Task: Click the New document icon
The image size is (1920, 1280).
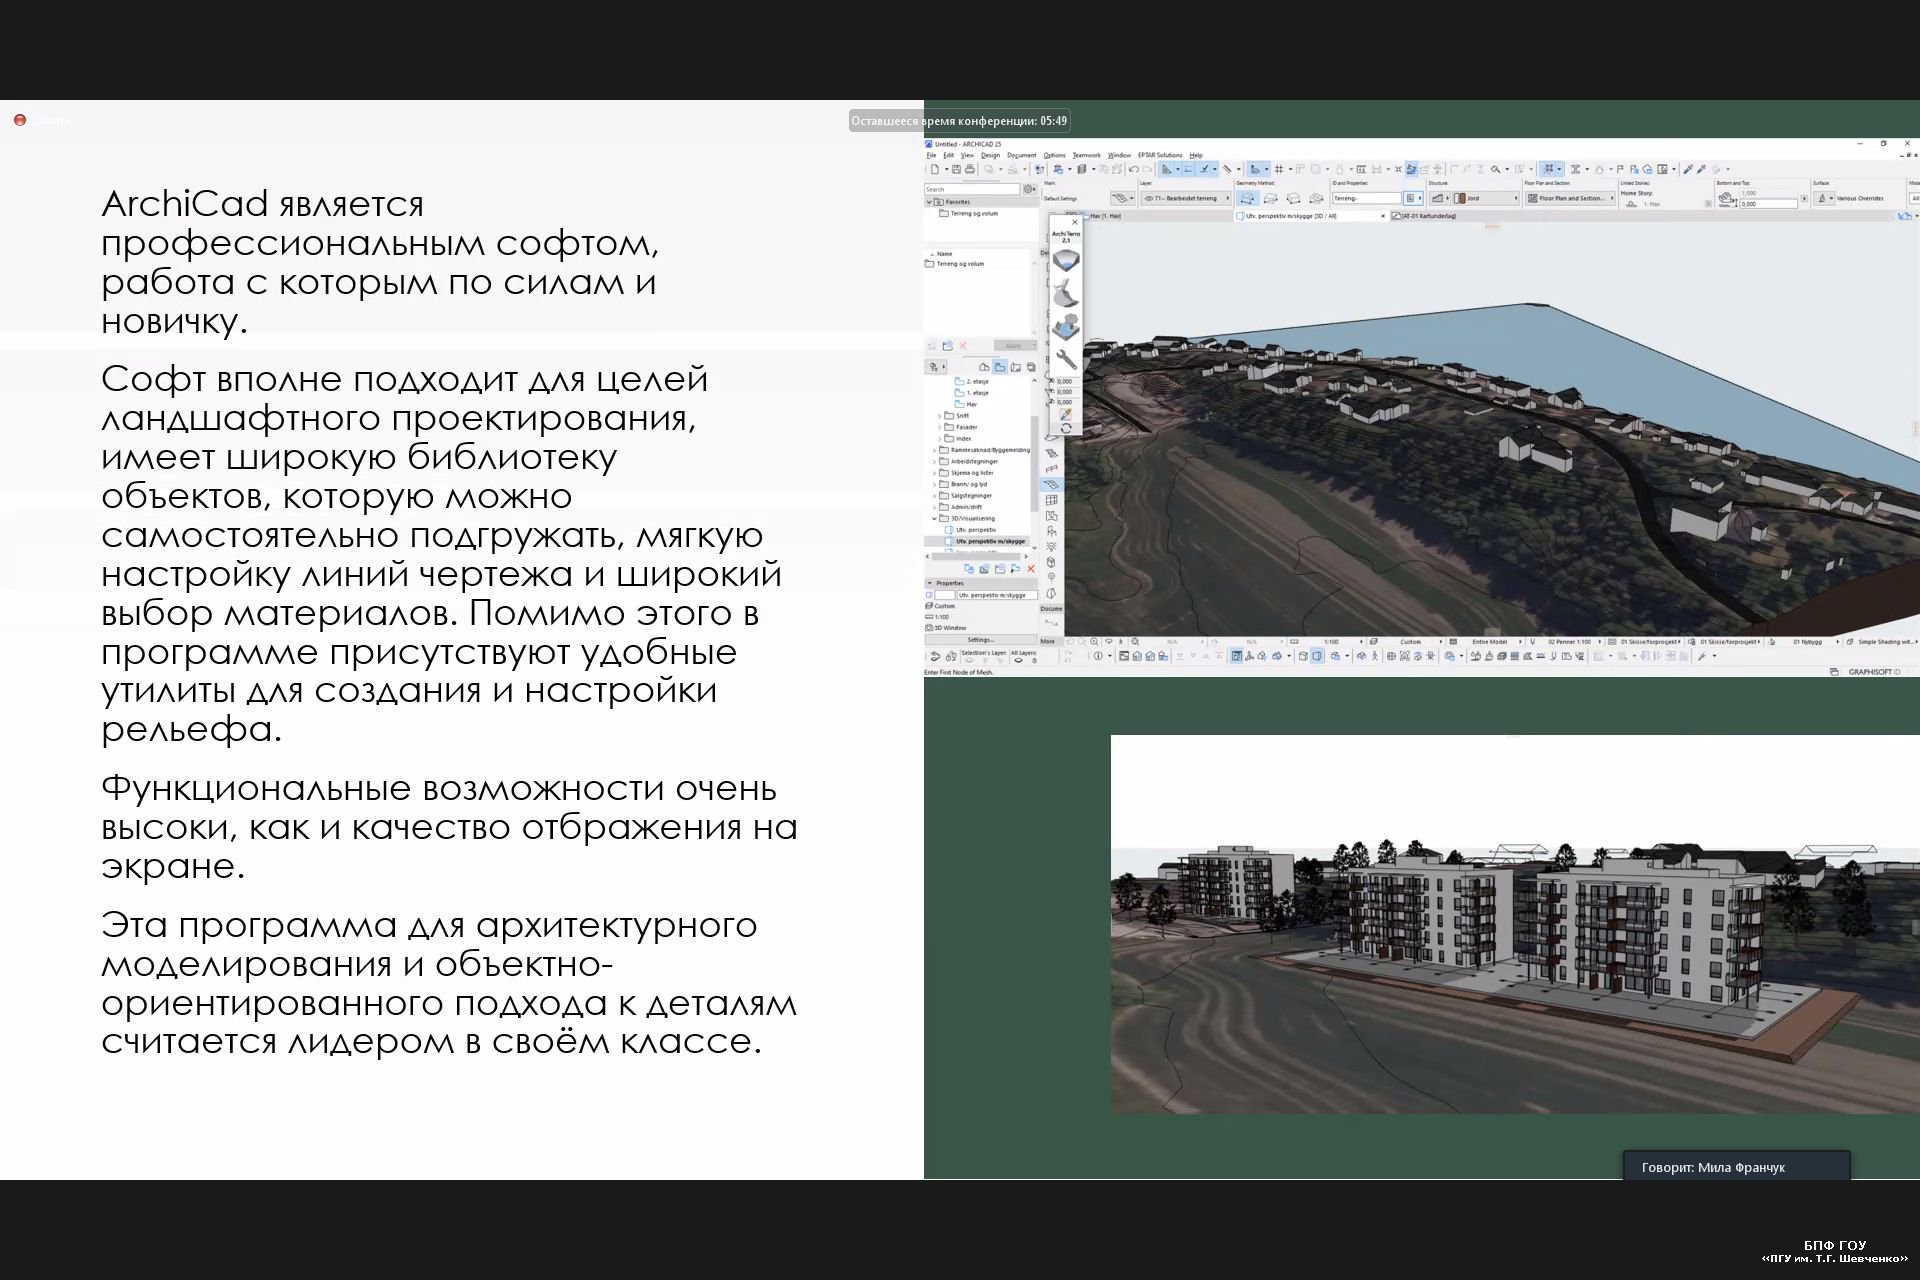Action: [x=935, y=169]
